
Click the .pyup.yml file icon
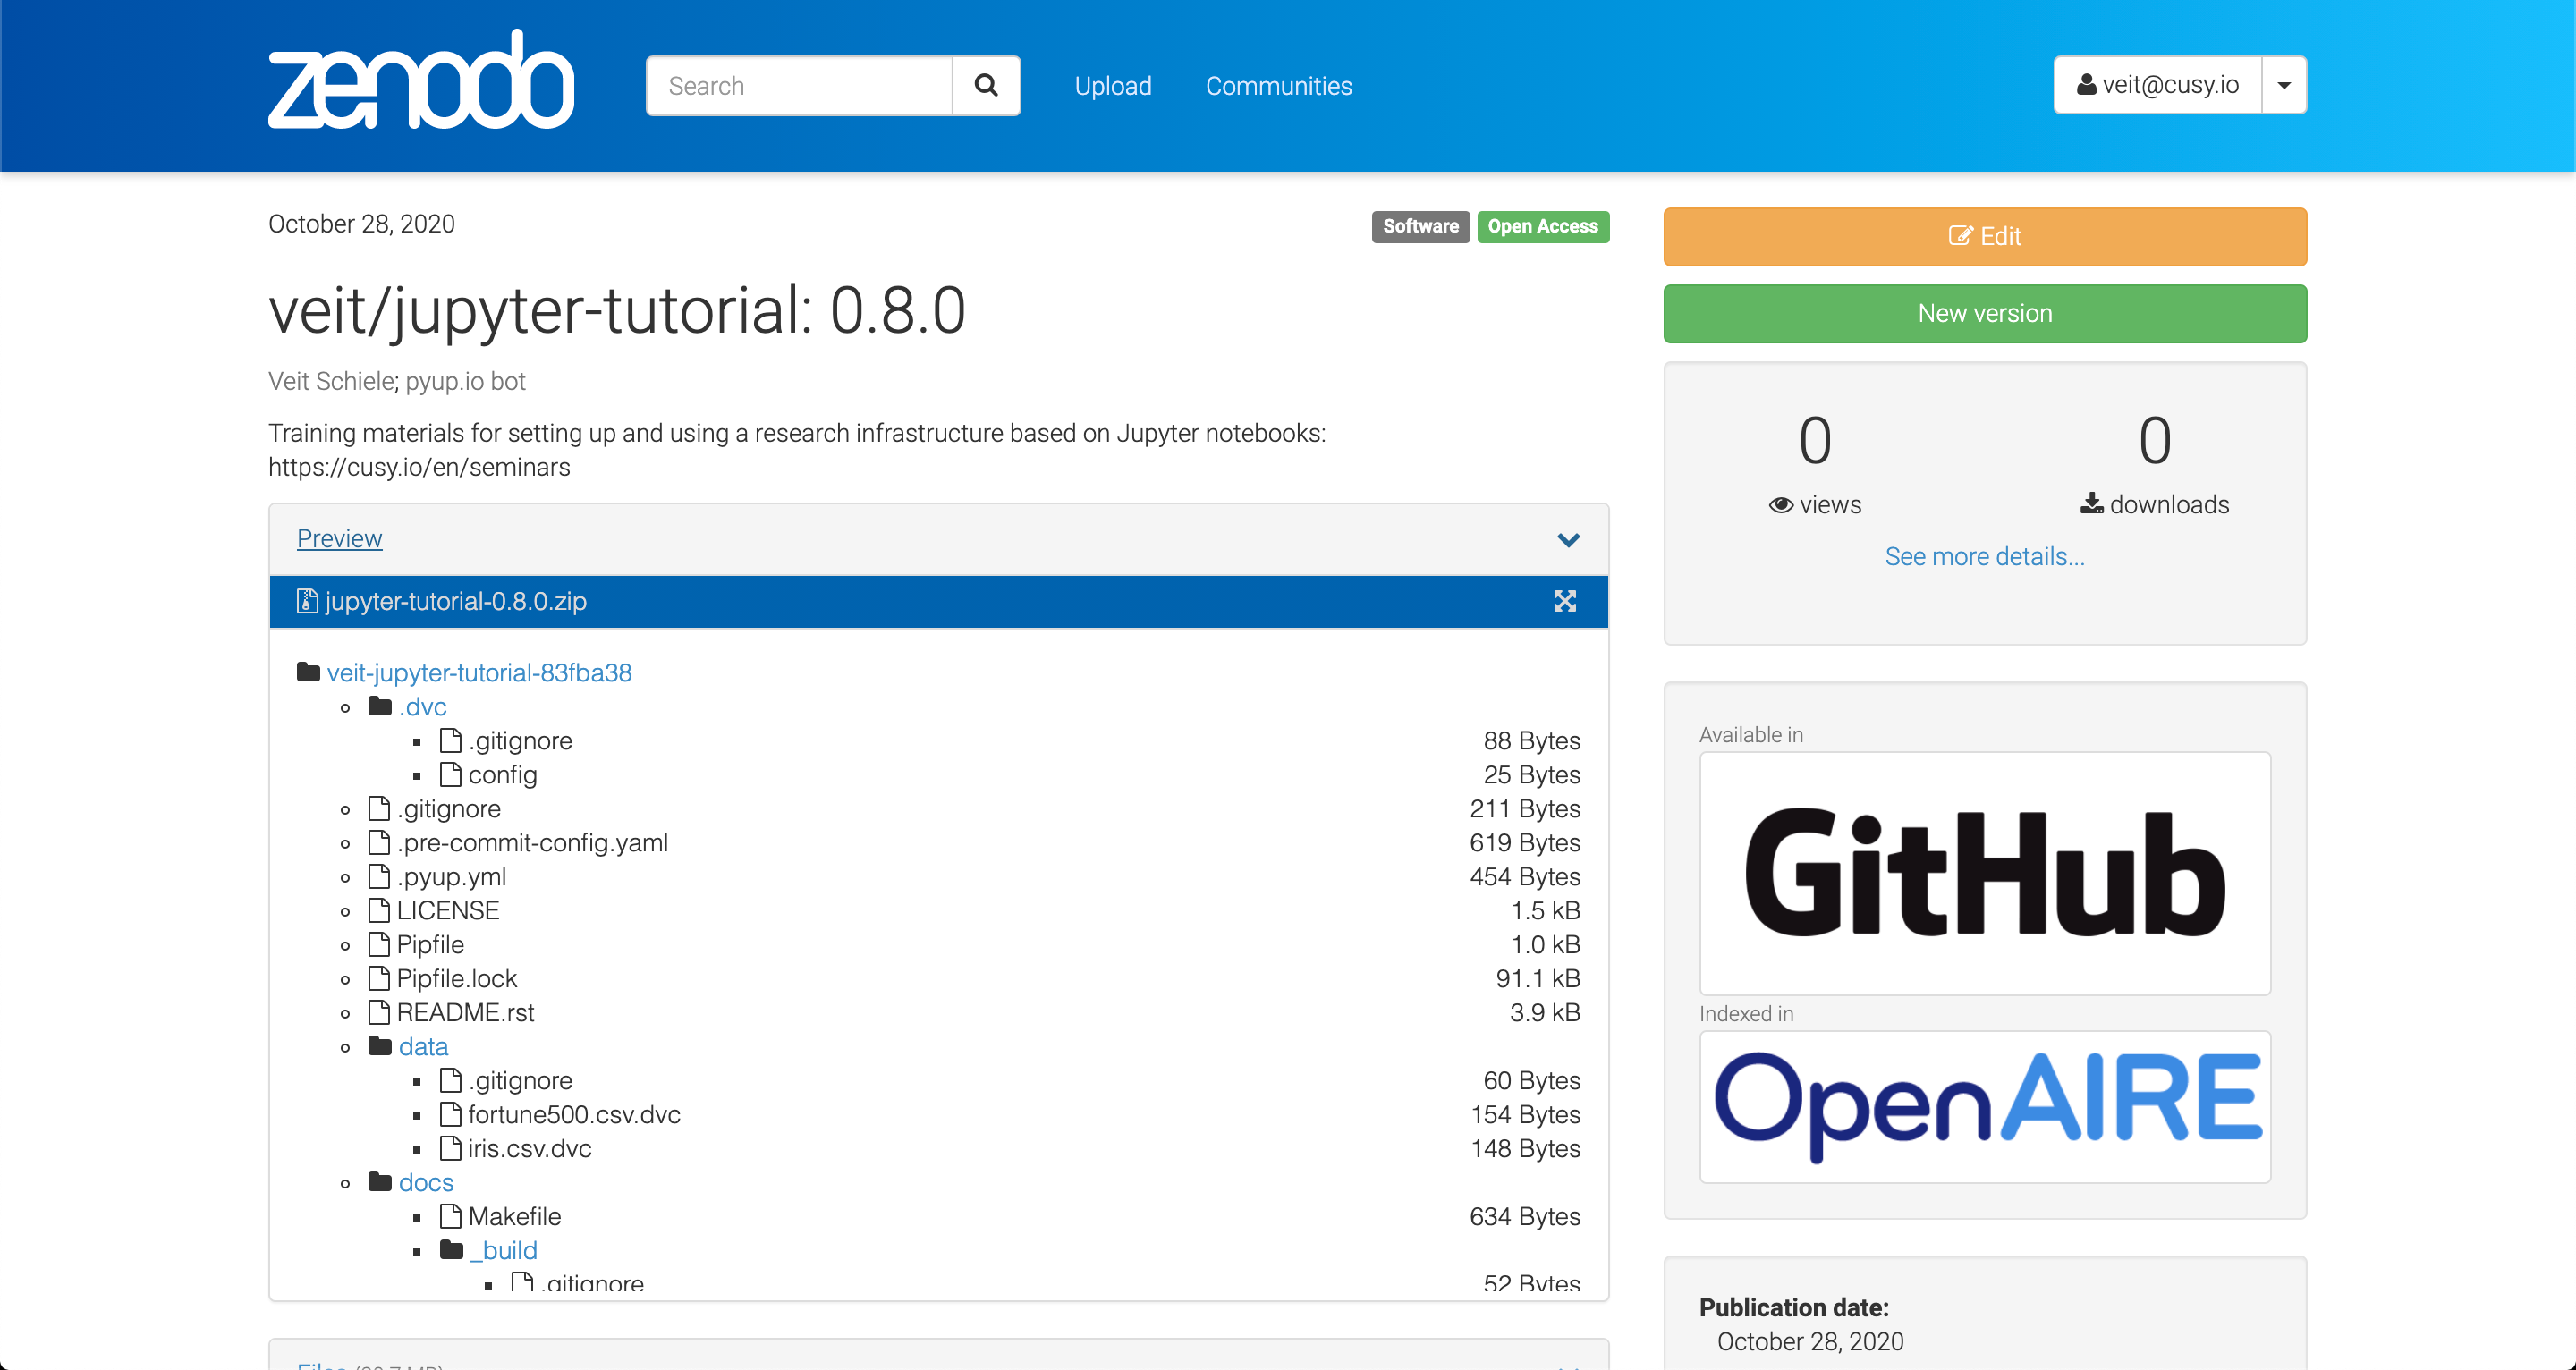pyautogui.click(x=379, y=876)
